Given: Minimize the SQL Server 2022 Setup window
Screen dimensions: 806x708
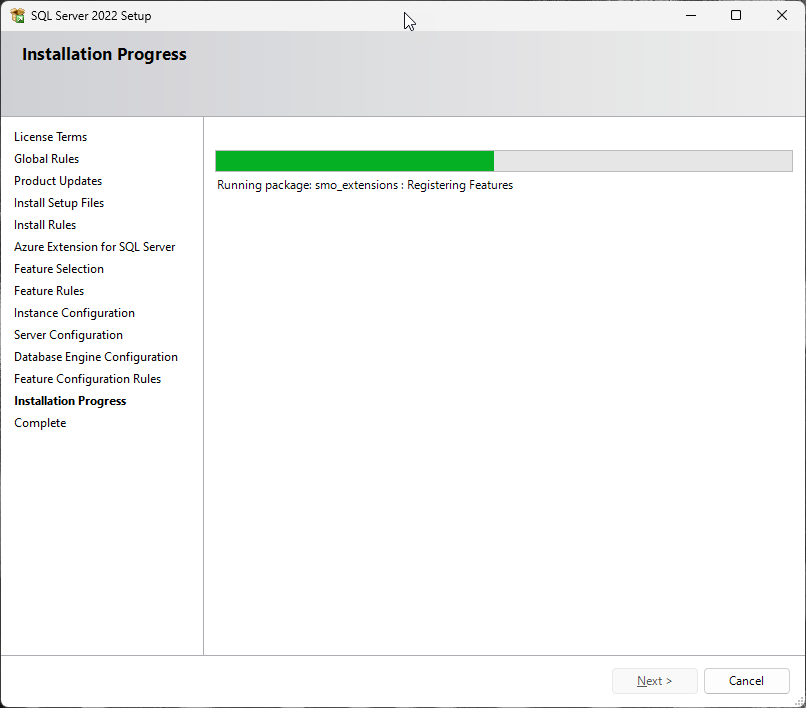Looking at the screenshot, I should [690, 16].
